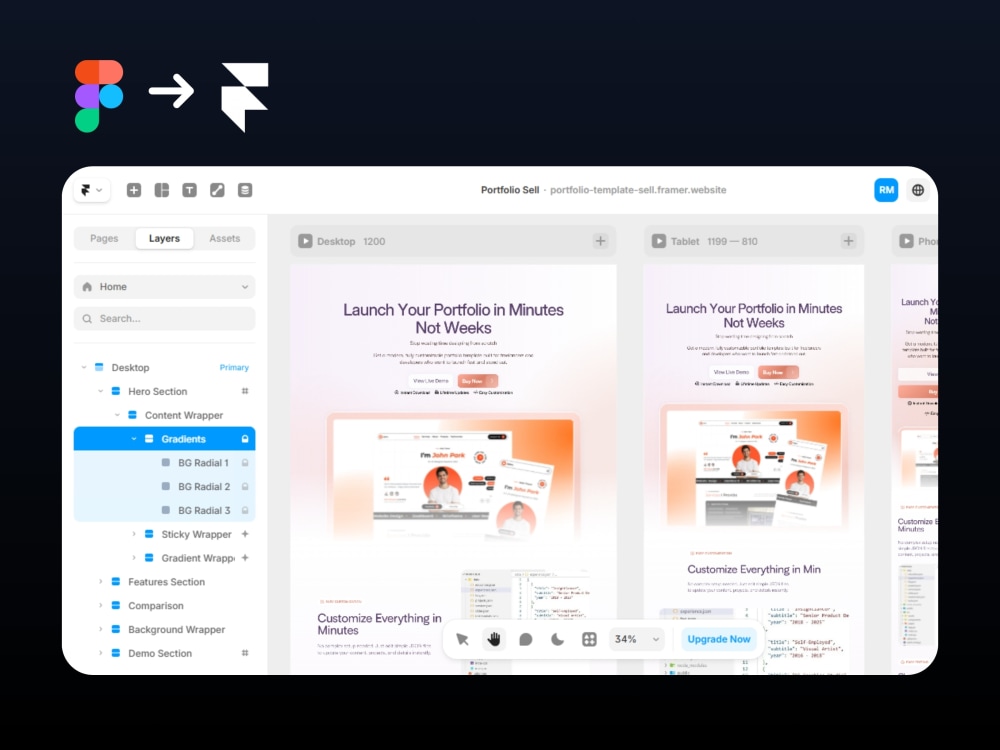
Task: Select the pointer cursor tool
Action: pos(462,639)
